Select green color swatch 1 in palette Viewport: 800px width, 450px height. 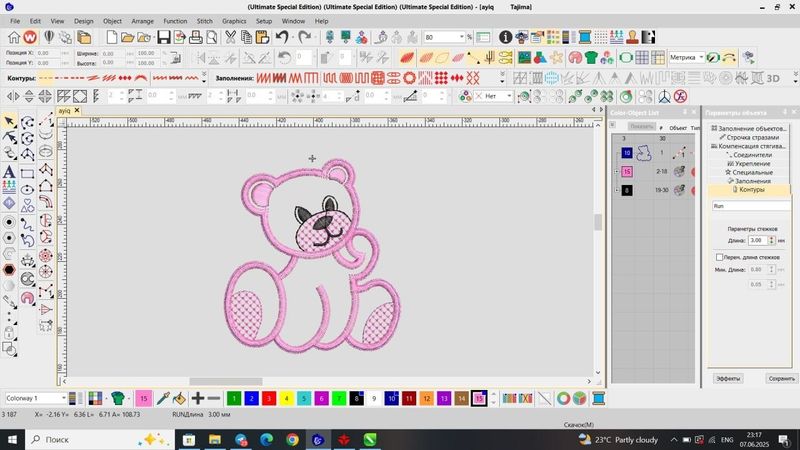[x=234, y=398]
